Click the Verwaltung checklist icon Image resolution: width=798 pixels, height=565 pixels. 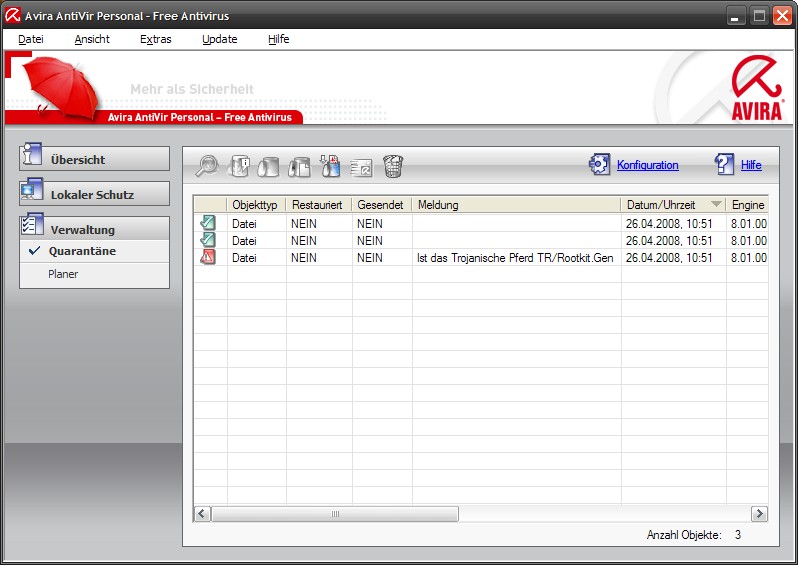(x=32, y=224)
